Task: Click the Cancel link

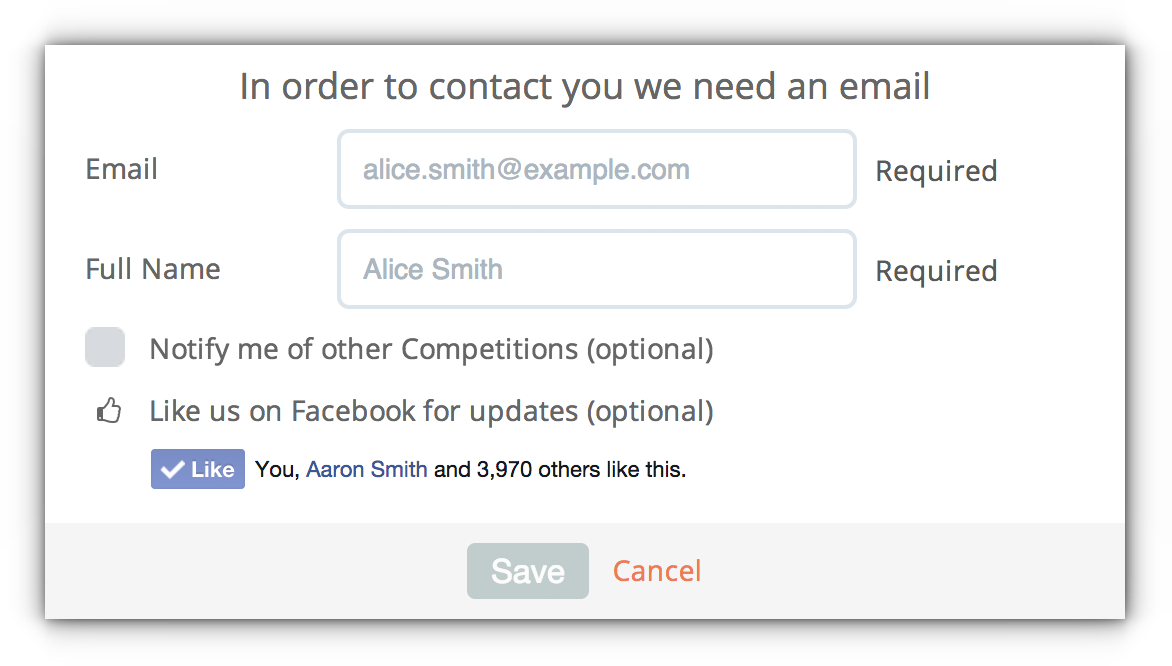Action: [x=657, y=571]
